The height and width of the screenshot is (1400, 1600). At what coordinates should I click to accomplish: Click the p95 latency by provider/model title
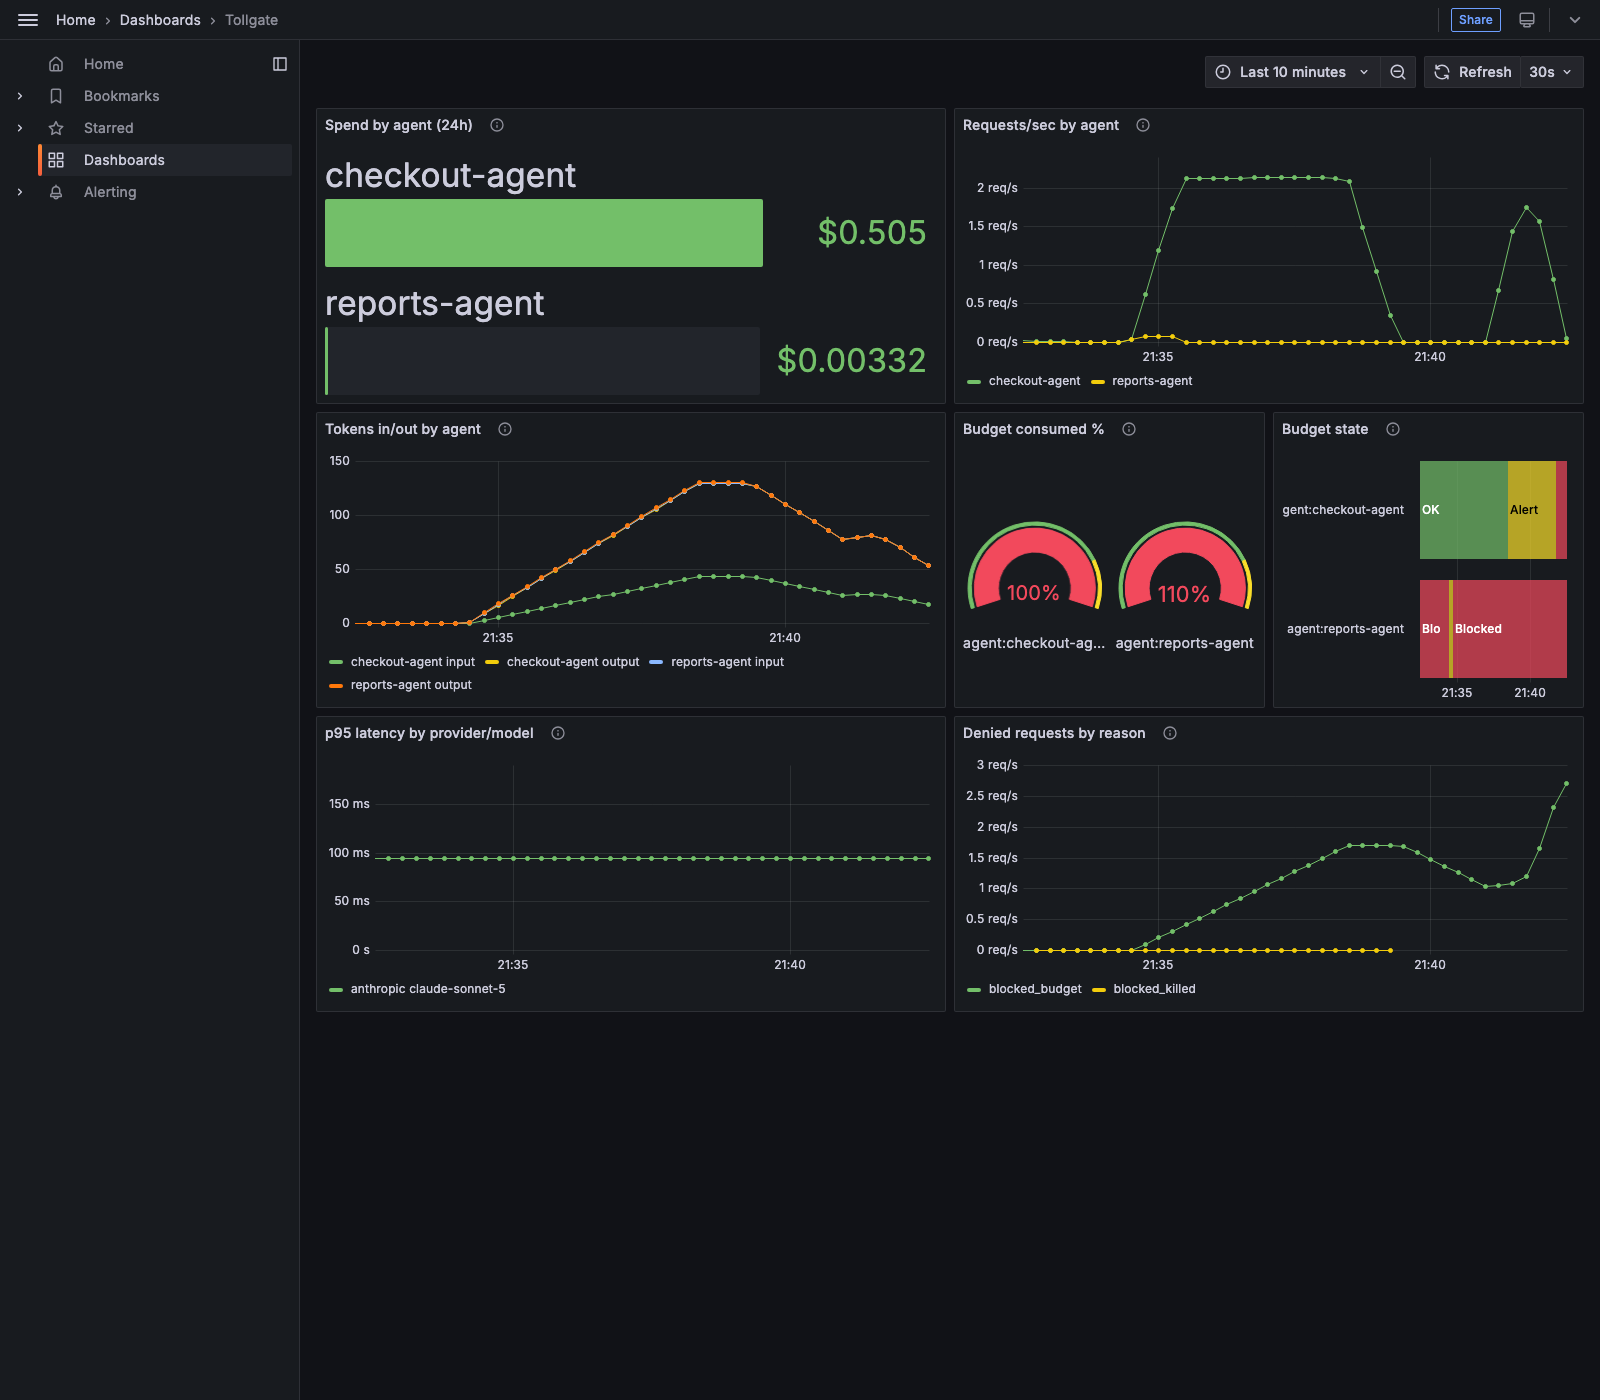tap(429, 733)
